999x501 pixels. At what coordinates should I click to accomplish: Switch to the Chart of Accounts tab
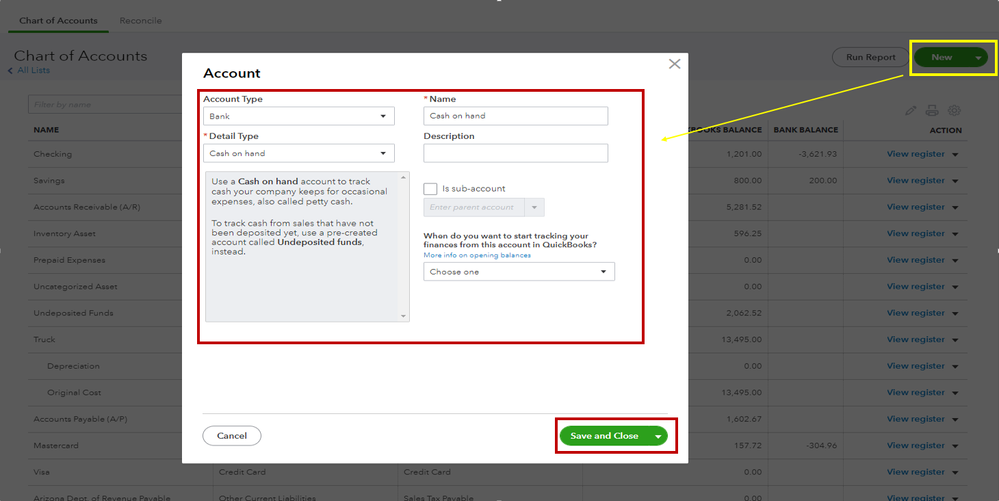point(58,20)
